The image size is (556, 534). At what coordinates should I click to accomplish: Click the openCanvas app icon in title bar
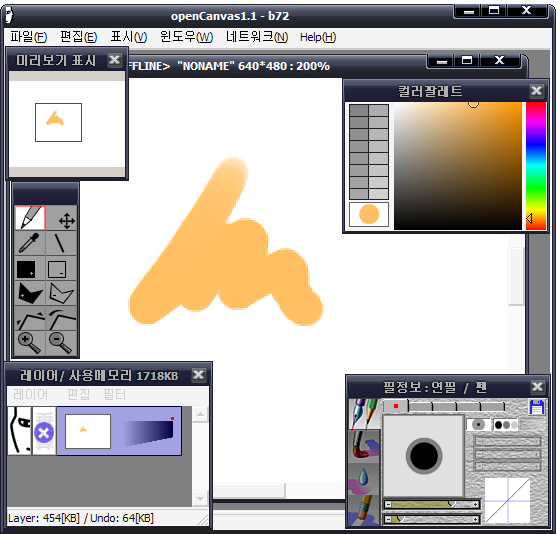click(x=9, y=15)
